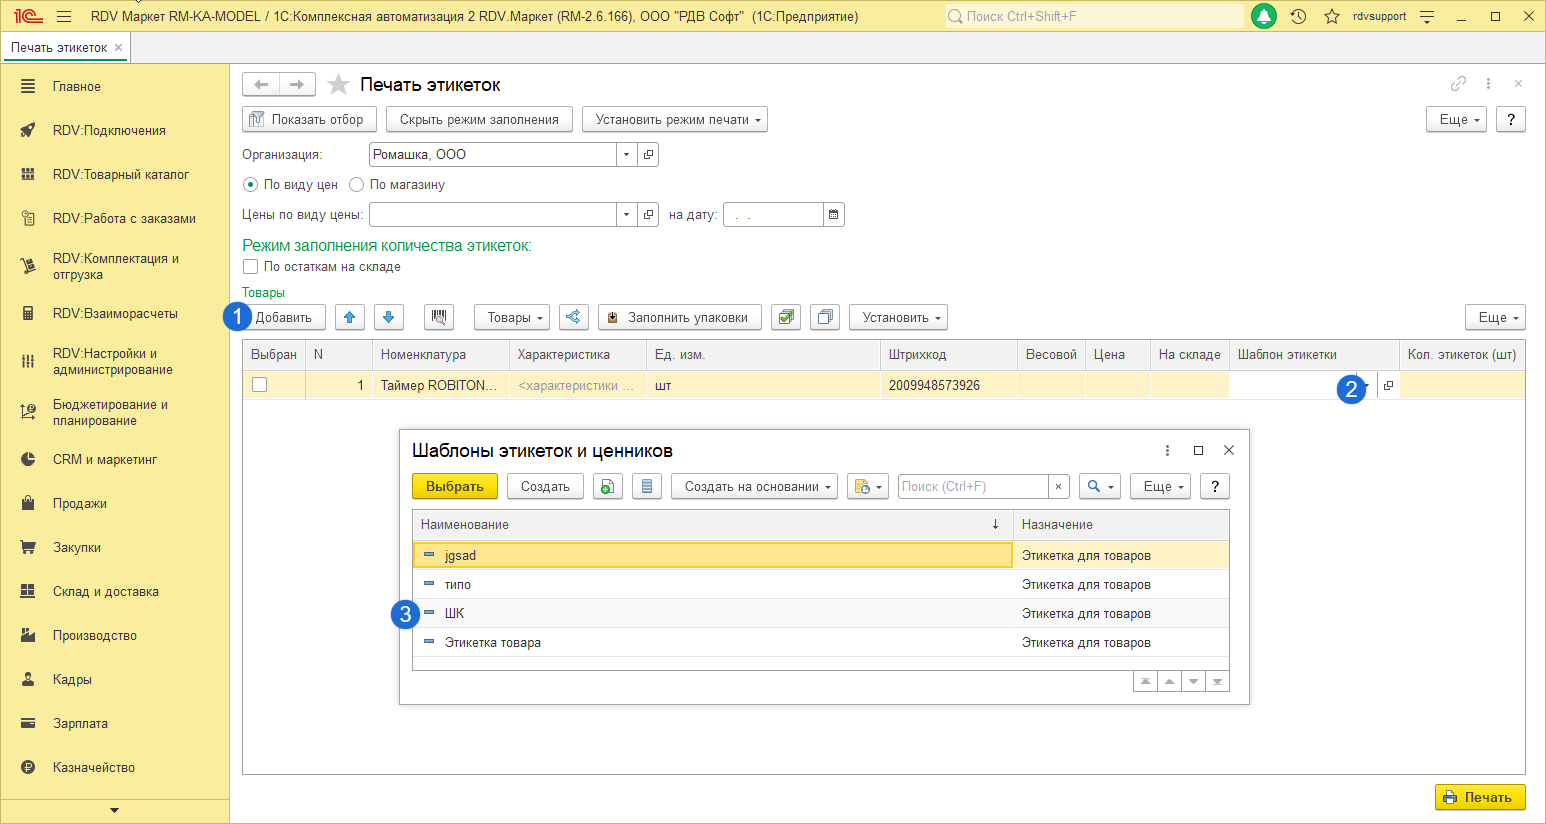The image size is (1546, 824).
Task: Open 'Установить режим печати' dropdown
Action: pos(675,119)
